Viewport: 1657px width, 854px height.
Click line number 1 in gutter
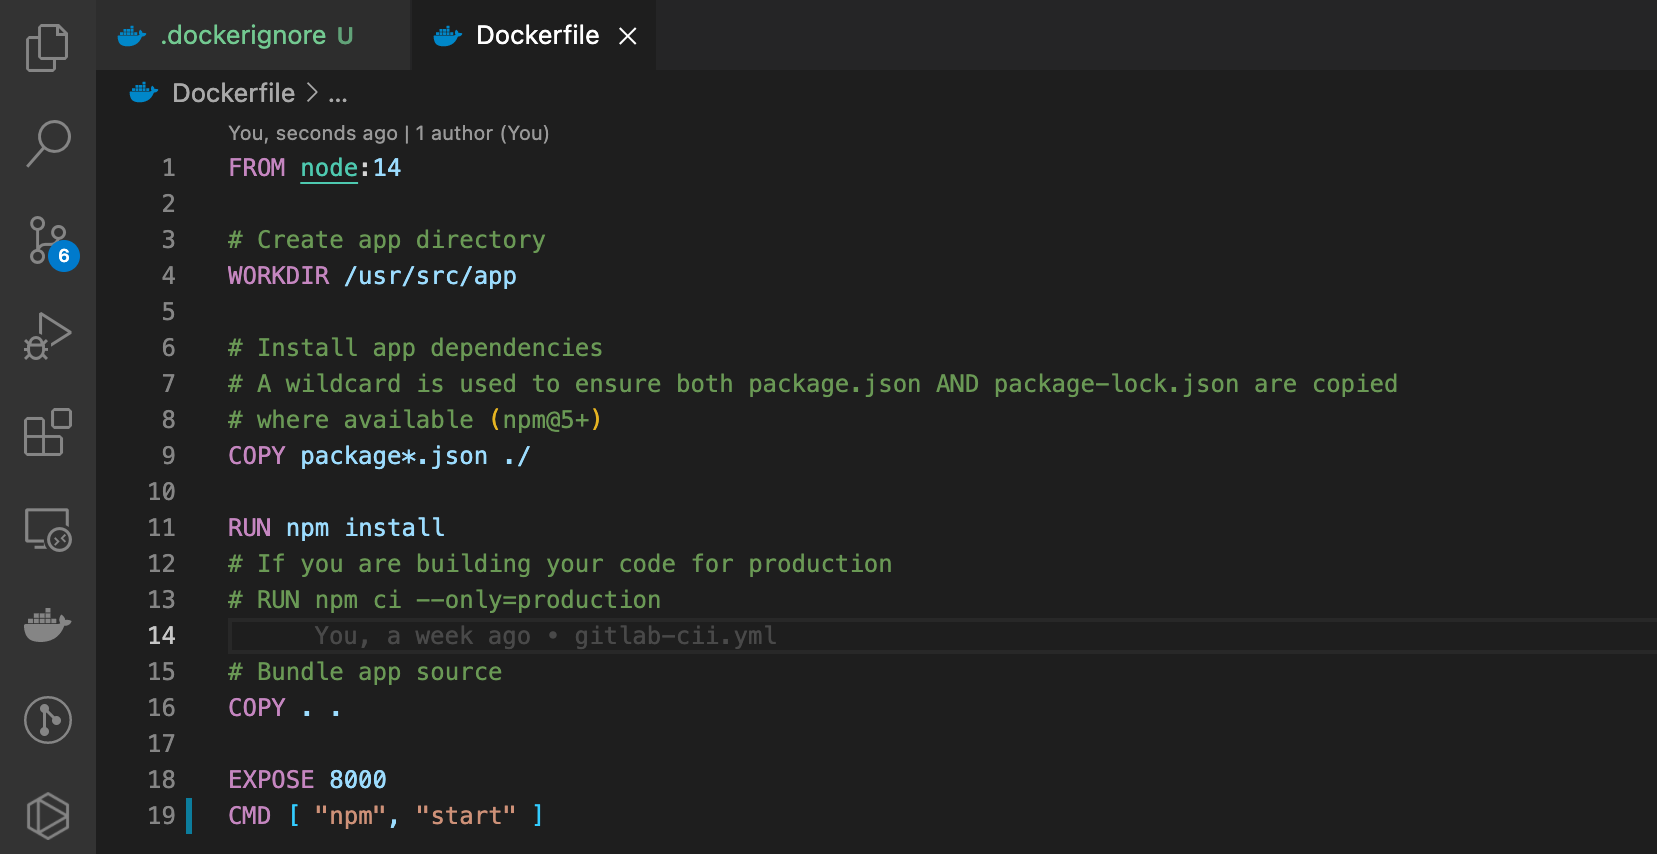[x=168, y=168]
